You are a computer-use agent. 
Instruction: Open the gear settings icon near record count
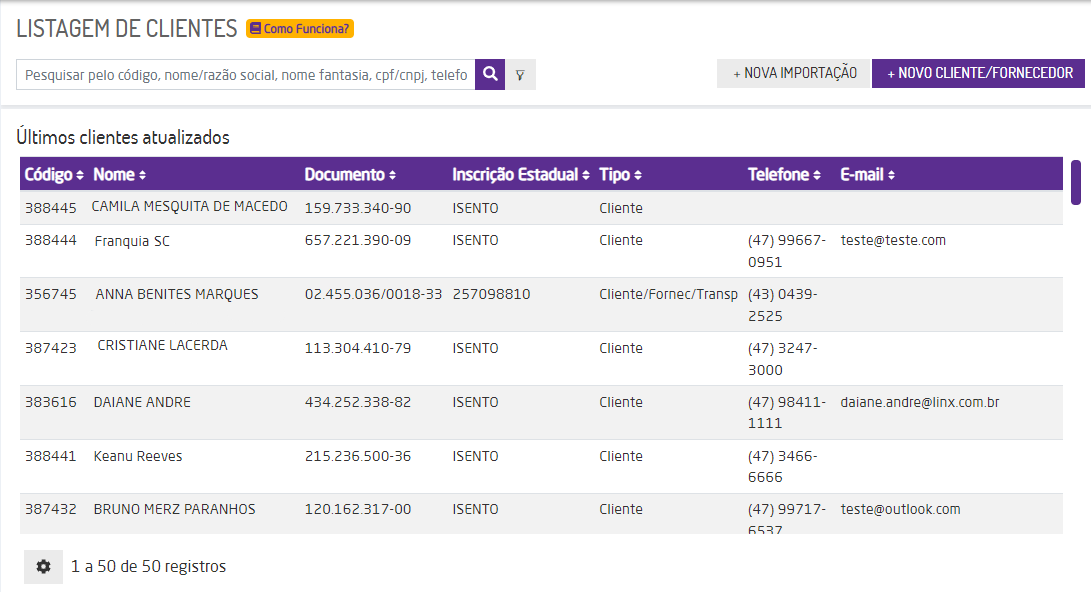(x=43, y=566)
